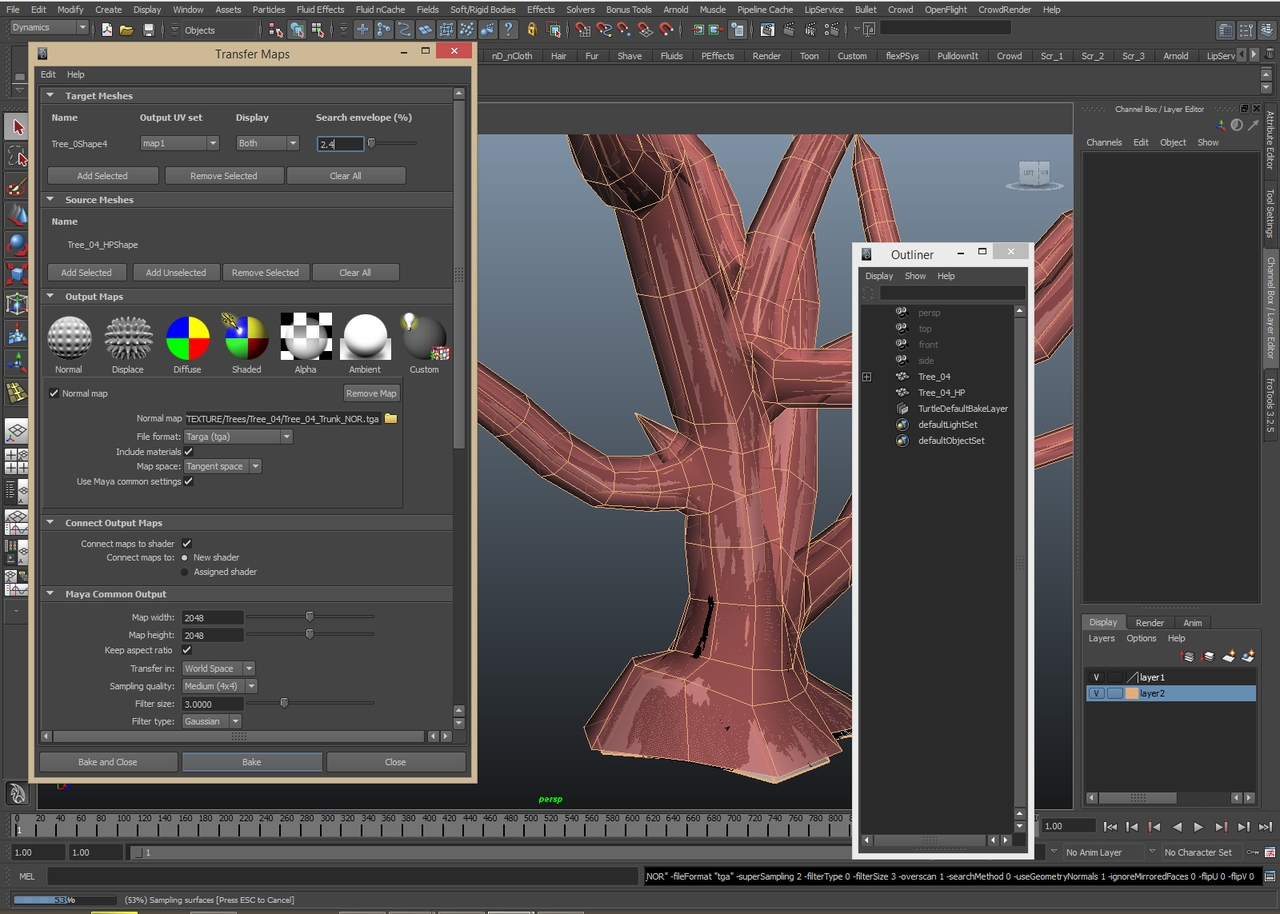The width and height of the screenshot is (1280, 914).
Task: Toggle Keep aspect ratio checkbox
Action: 186,650
